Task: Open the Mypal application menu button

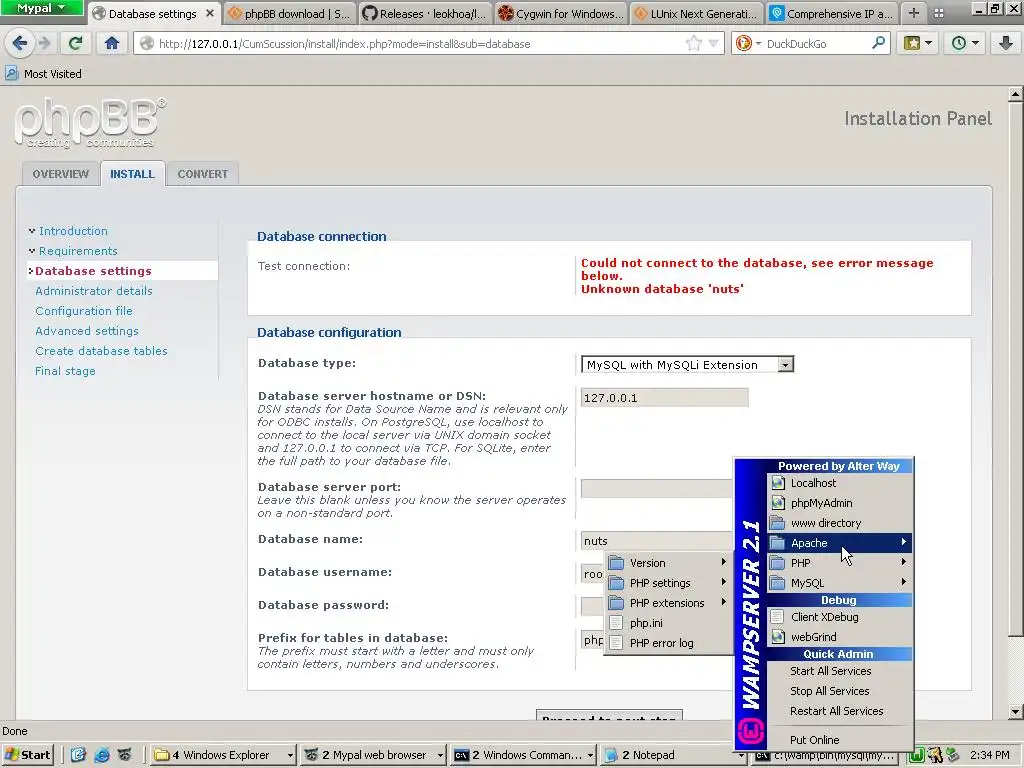Action: [x=41, y=8]
